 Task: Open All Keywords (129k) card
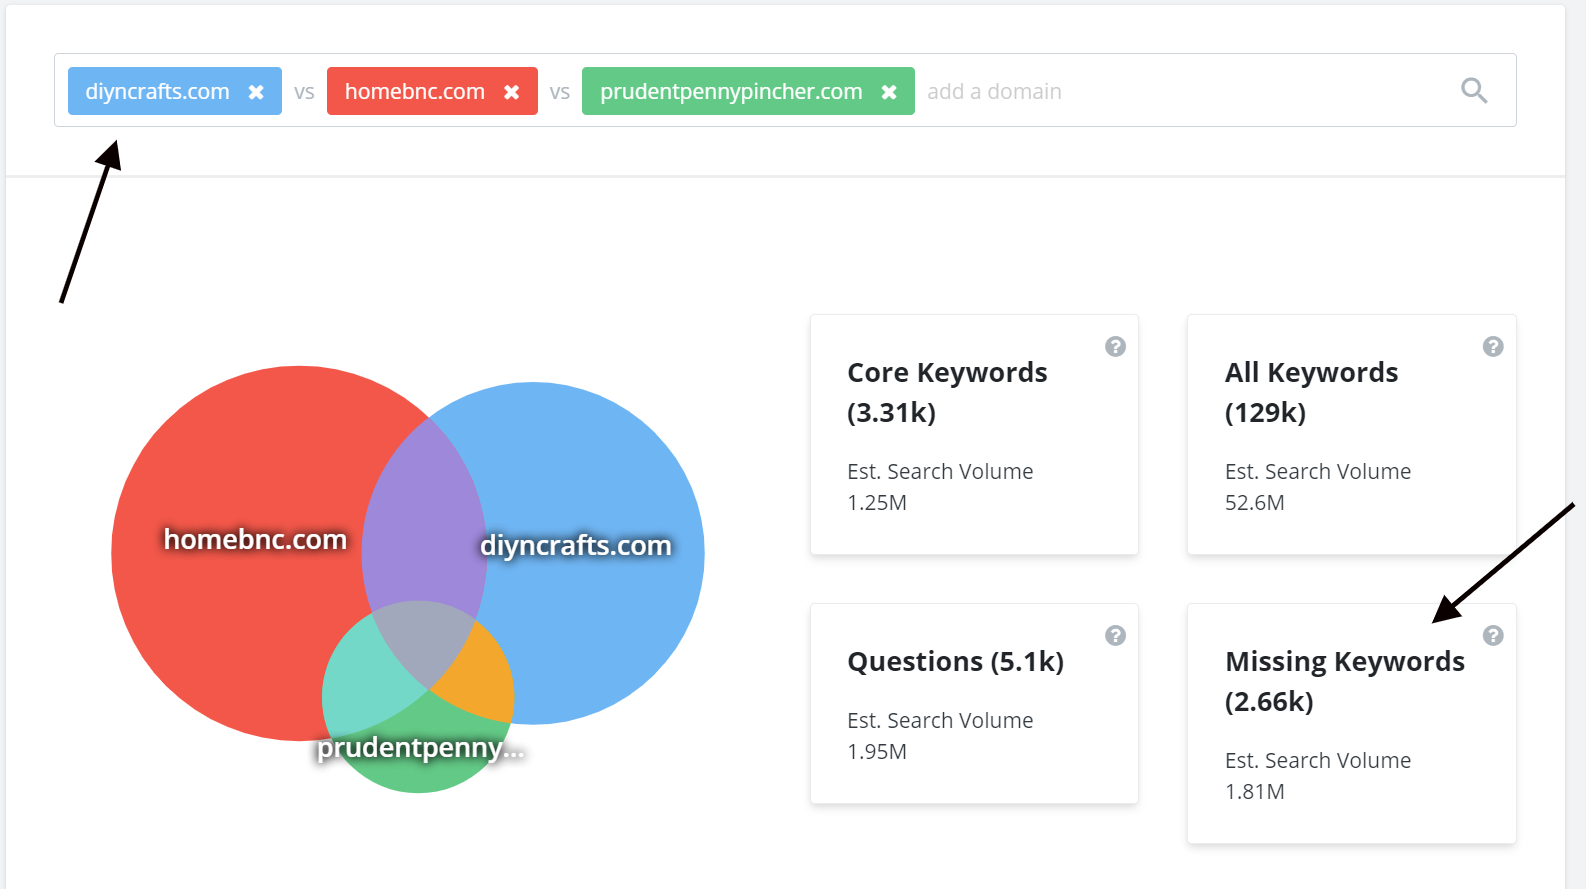[1351, 435]
